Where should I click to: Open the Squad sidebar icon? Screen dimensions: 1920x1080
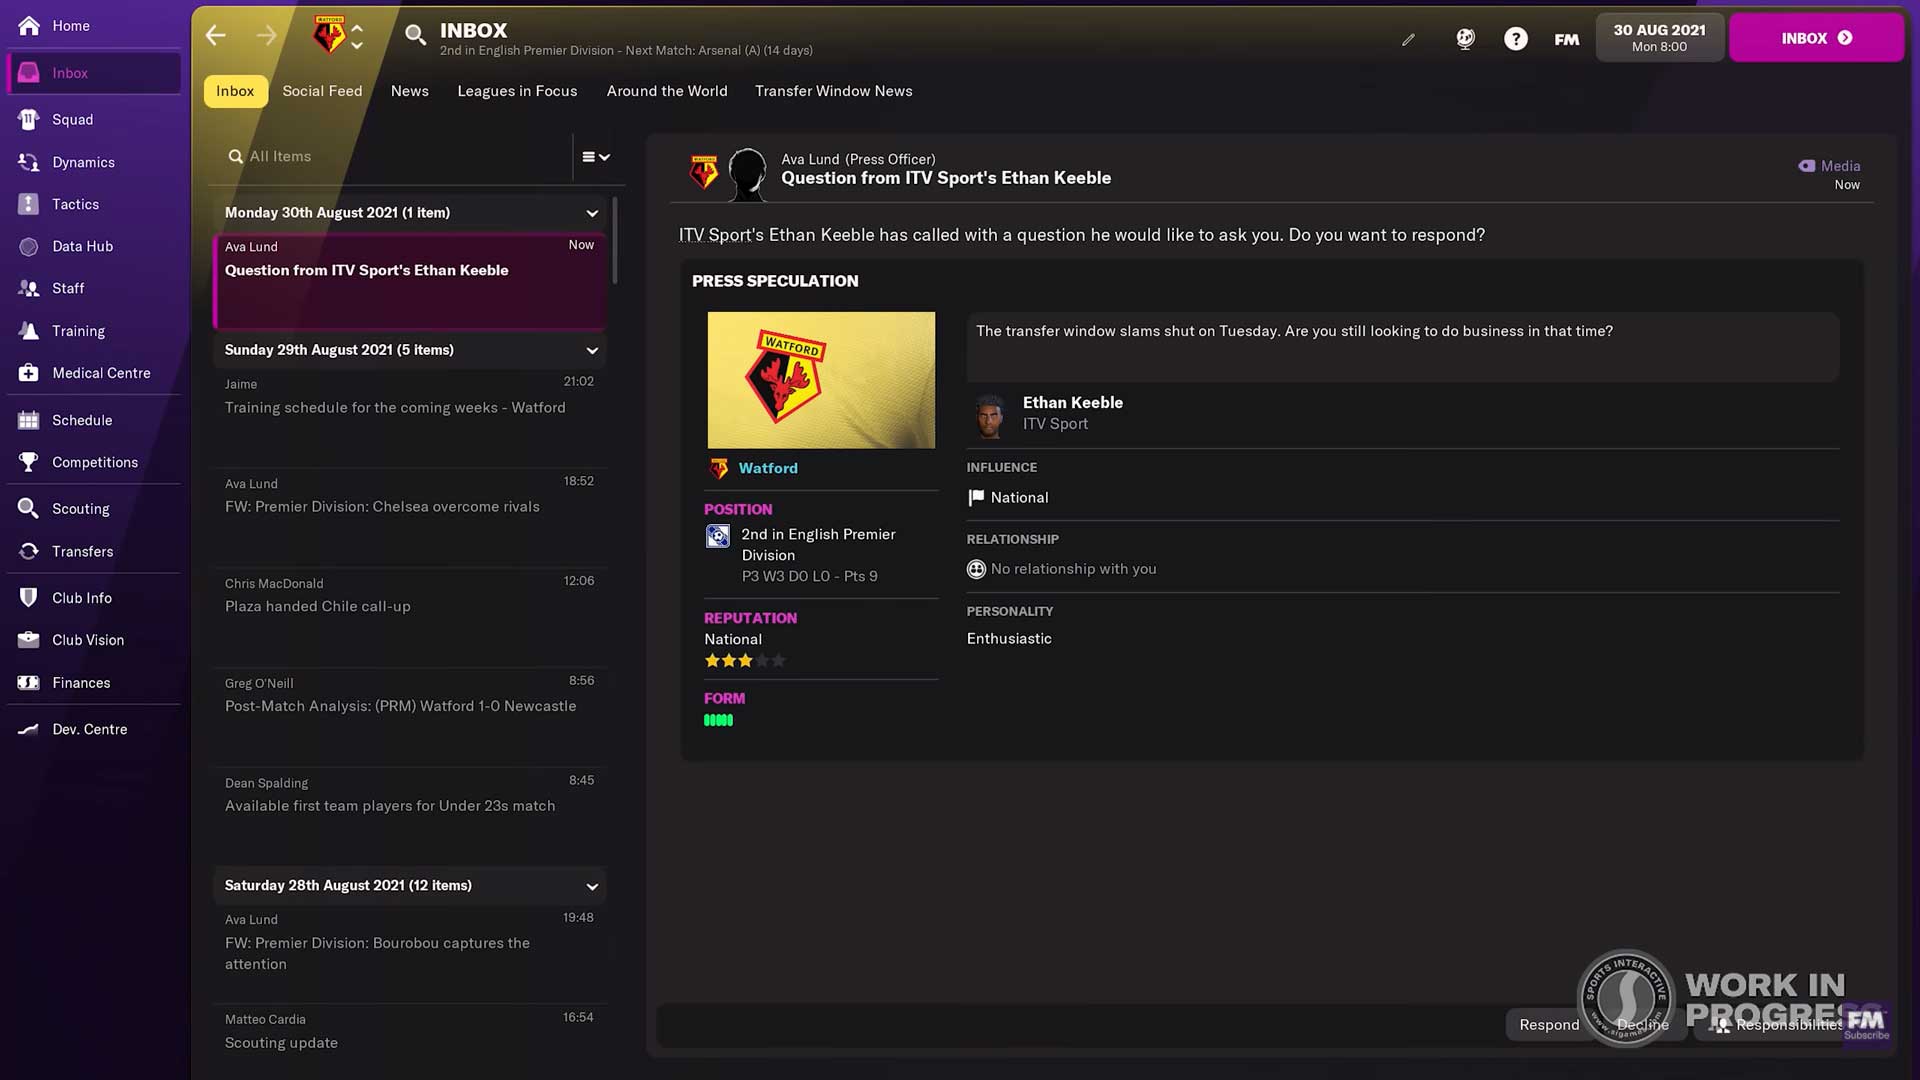click(29, 119)
